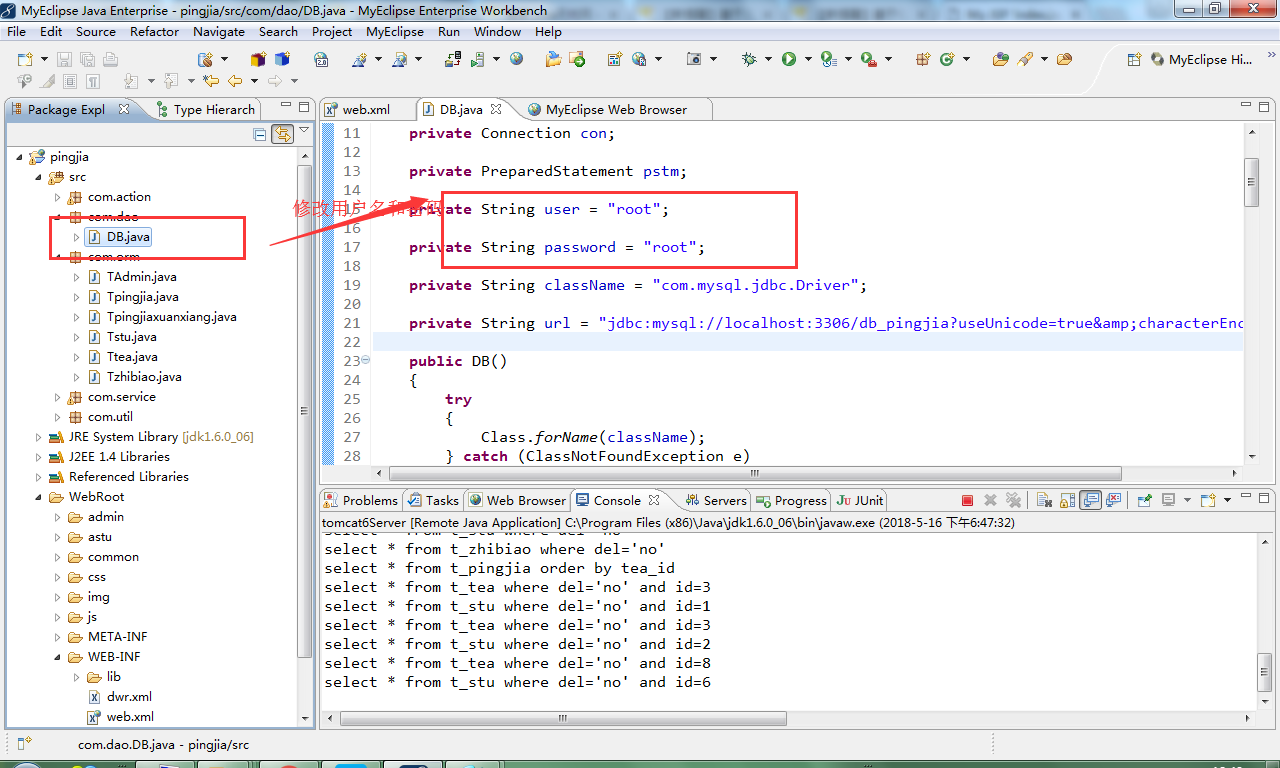The width and height of the screenshot is (1280, 768).
Task: Close the DB.java editor tab
Action: (496, 109)
